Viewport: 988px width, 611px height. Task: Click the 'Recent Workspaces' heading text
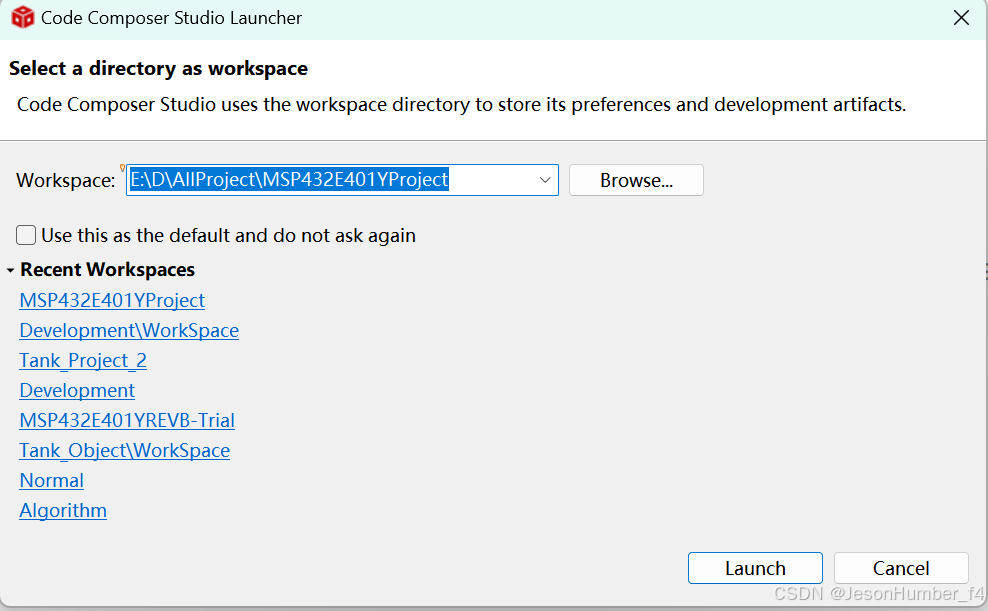pyautogui.click(x=107, y=270)
